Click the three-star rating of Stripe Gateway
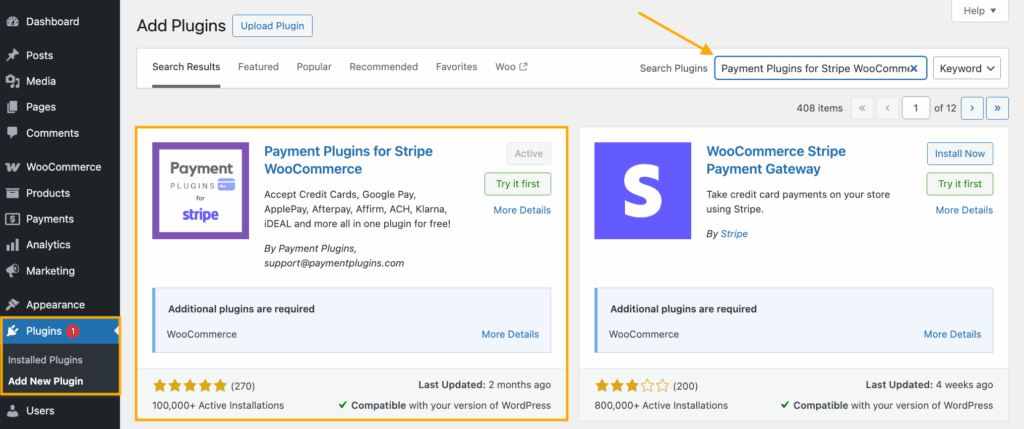The image size is (1024, 429). click(632, 385)
